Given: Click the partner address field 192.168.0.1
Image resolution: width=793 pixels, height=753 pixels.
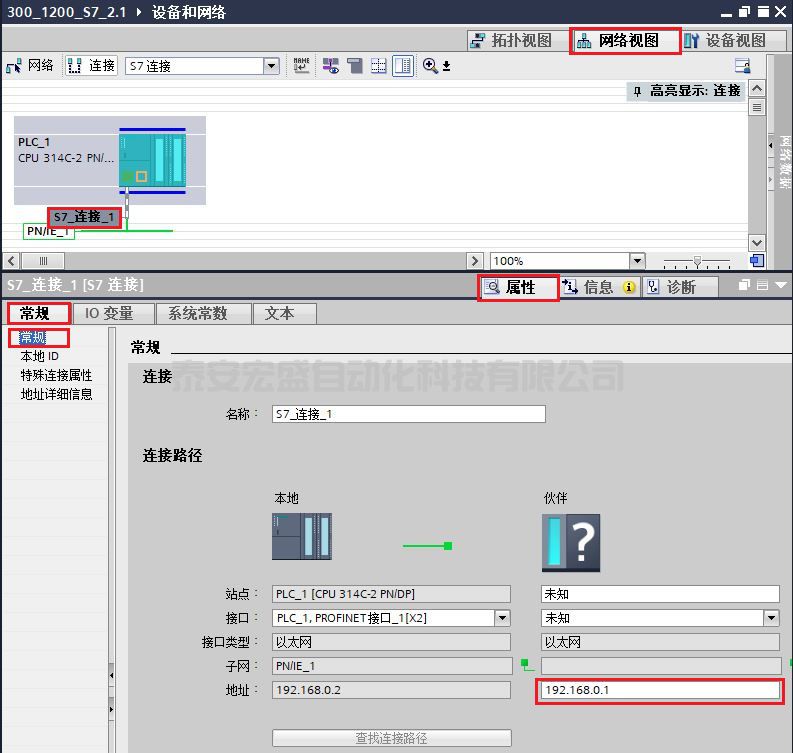Looking at the screenshot, I should point(659,690).
